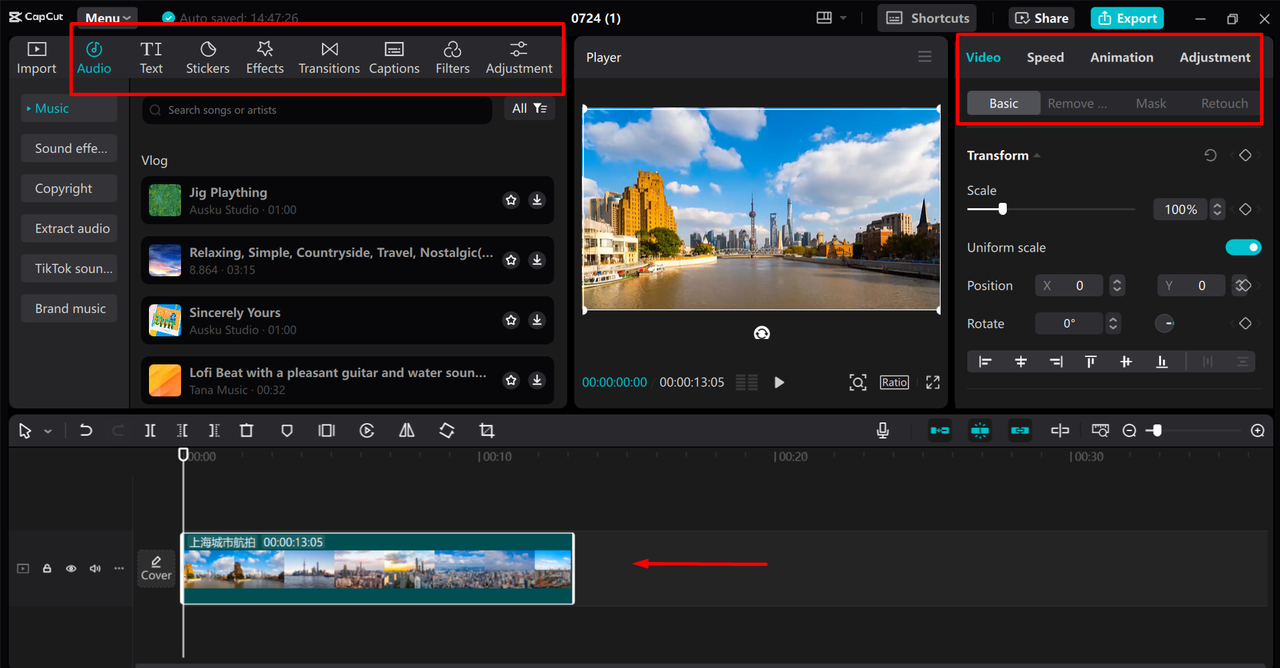Click the Scale percent stepper arrows
Image resolution: width=1280 pixels, height=668 pixels.
1217,209
